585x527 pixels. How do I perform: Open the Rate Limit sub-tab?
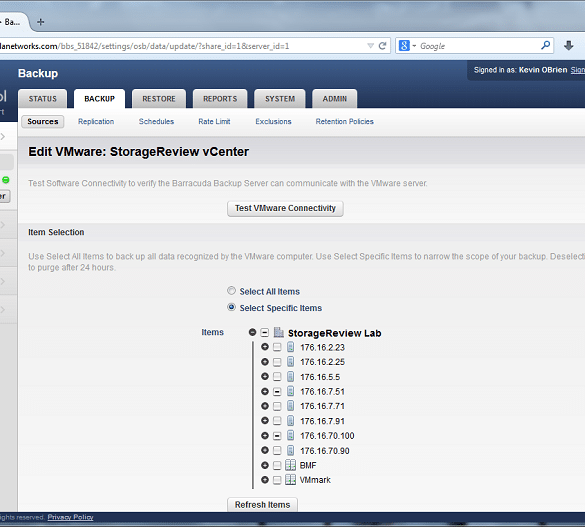(x=214, y=122)
